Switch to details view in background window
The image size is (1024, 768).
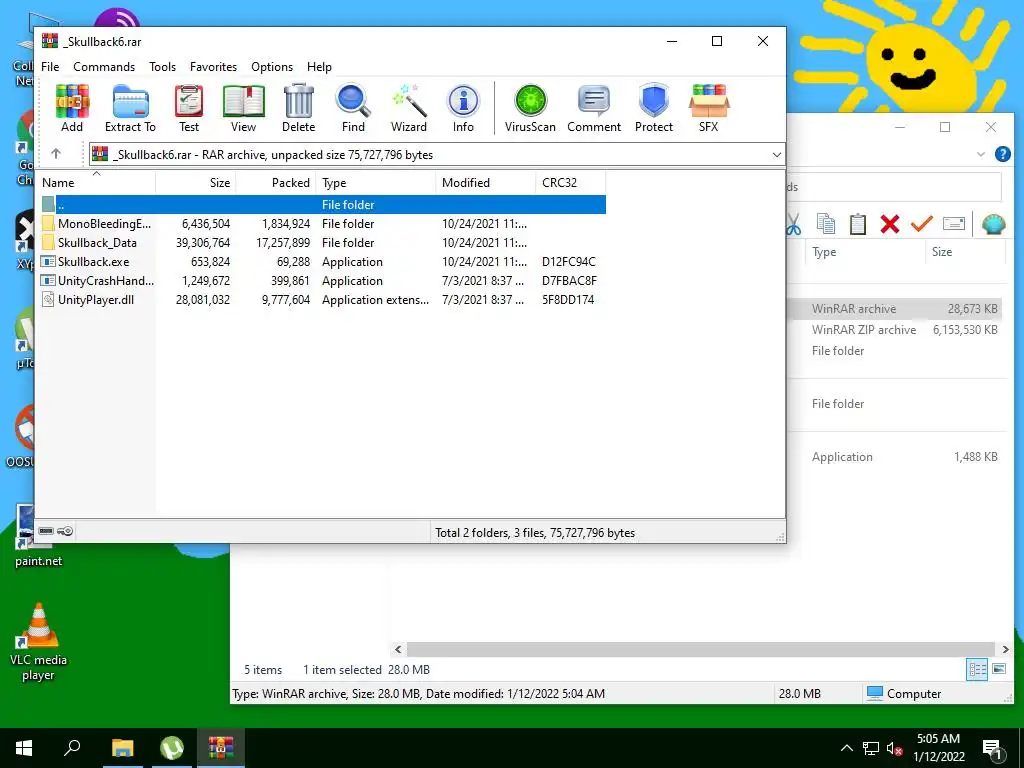coord(977,669)
